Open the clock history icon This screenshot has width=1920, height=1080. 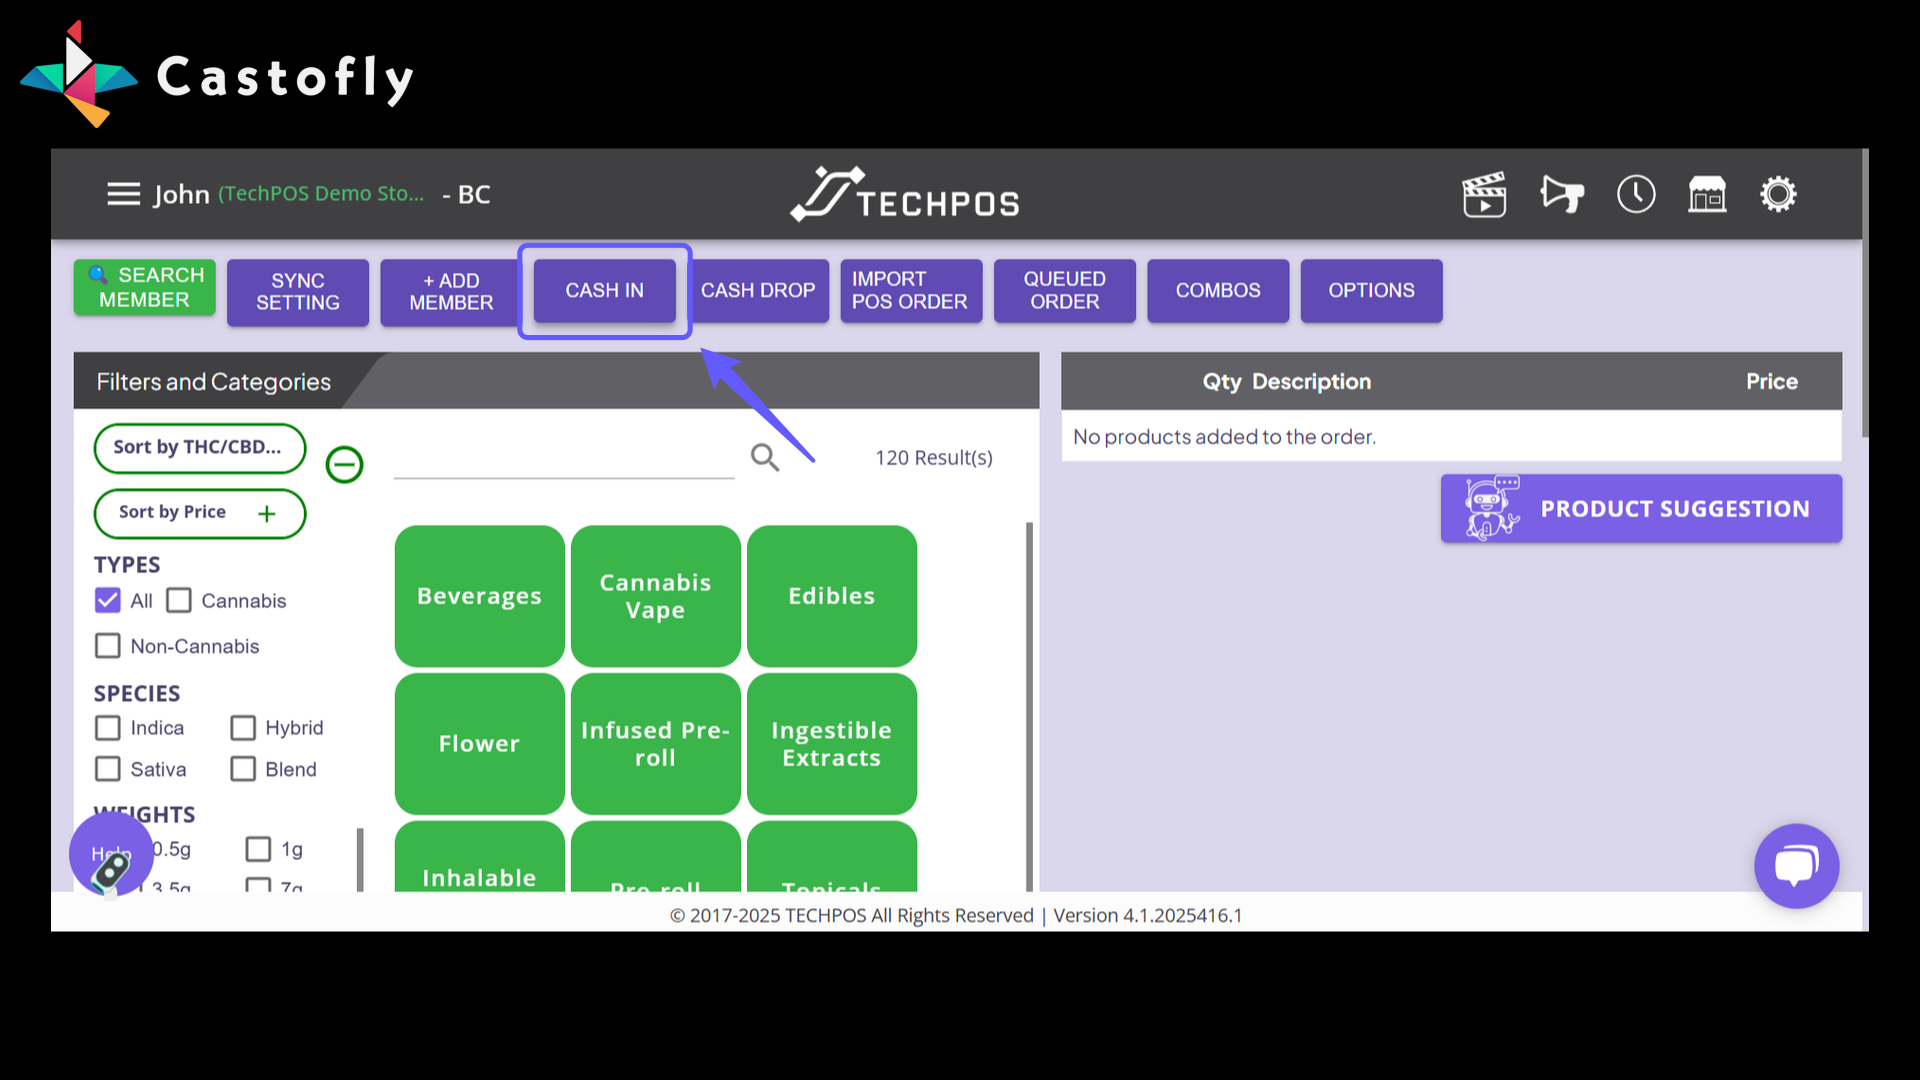coord(1636,194)
